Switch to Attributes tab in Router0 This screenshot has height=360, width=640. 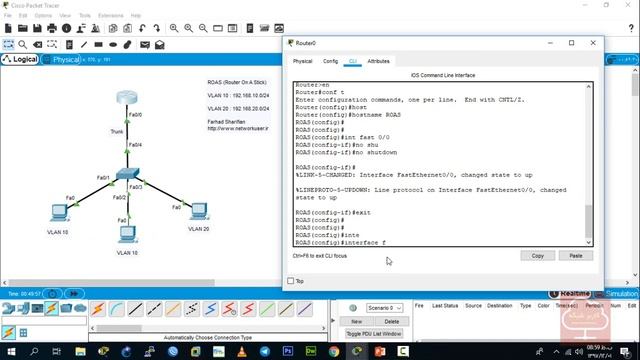click(378, 61)
